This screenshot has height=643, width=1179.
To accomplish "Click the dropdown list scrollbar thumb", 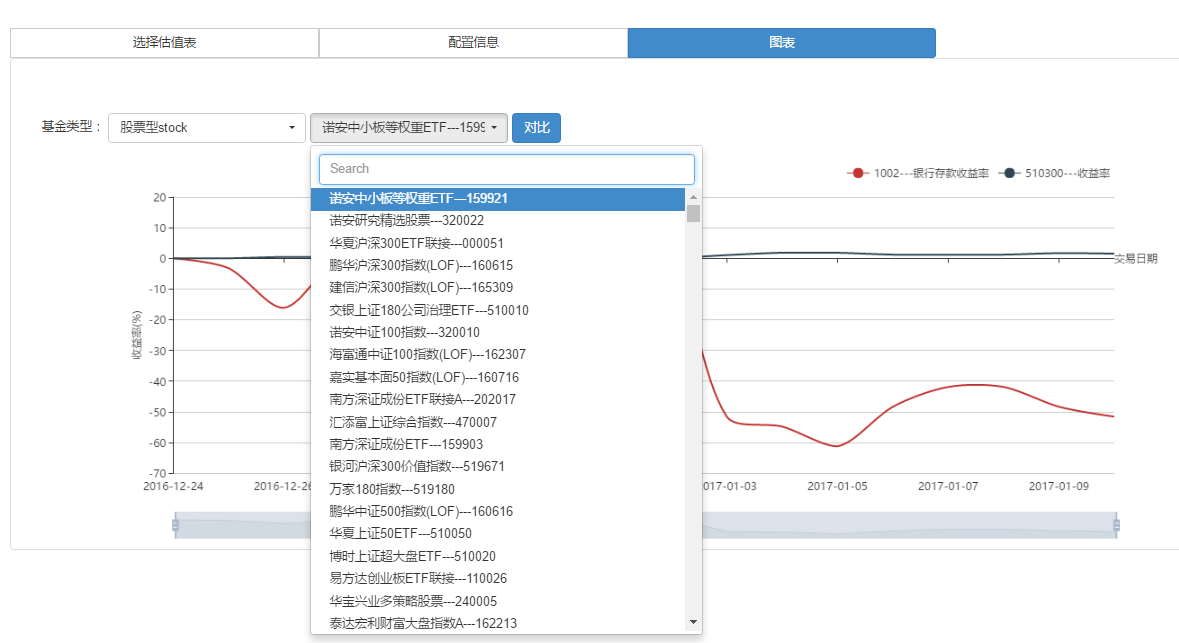I will click(693, 214).
